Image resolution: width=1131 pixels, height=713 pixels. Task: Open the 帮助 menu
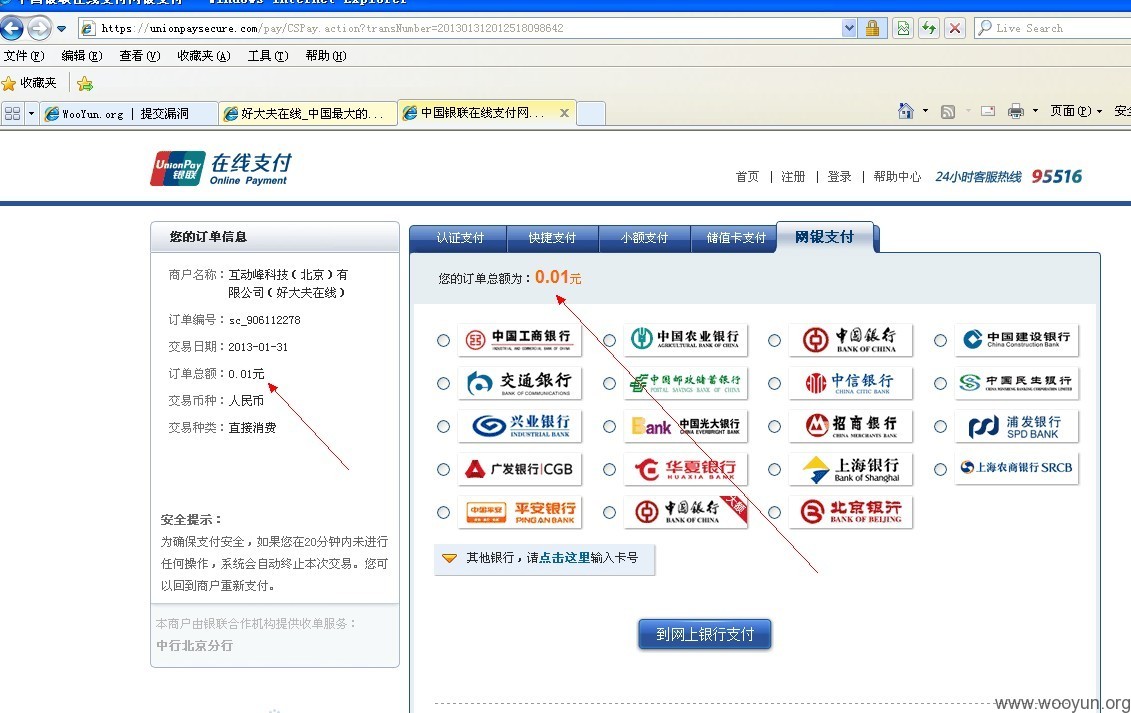pos(325,56)
